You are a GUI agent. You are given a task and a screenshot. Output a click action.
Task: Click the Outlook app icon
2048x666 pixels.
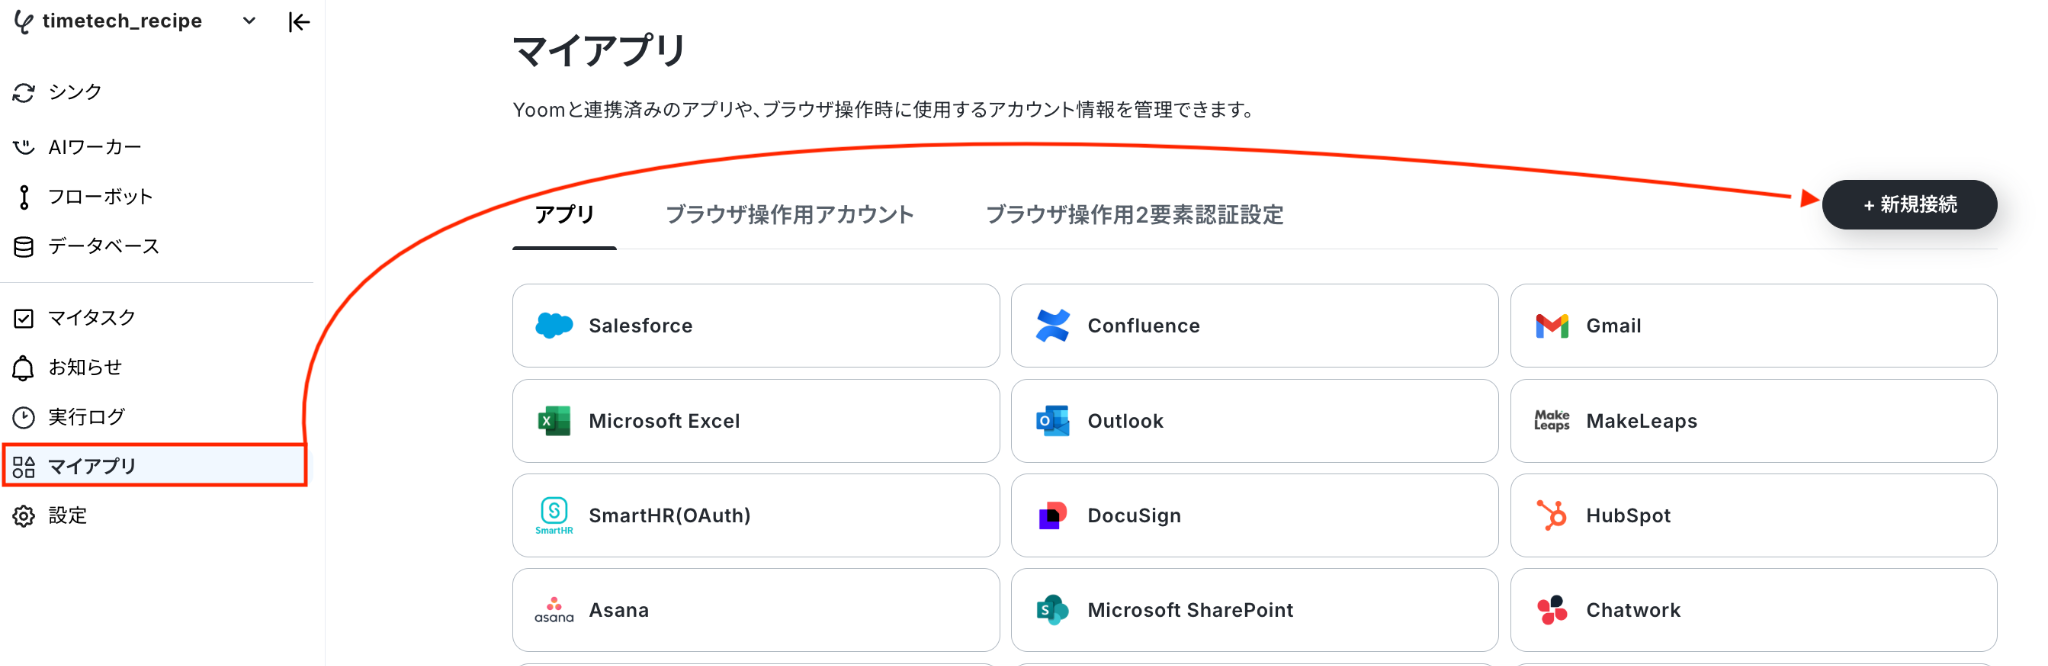(x=1053, y=421)
